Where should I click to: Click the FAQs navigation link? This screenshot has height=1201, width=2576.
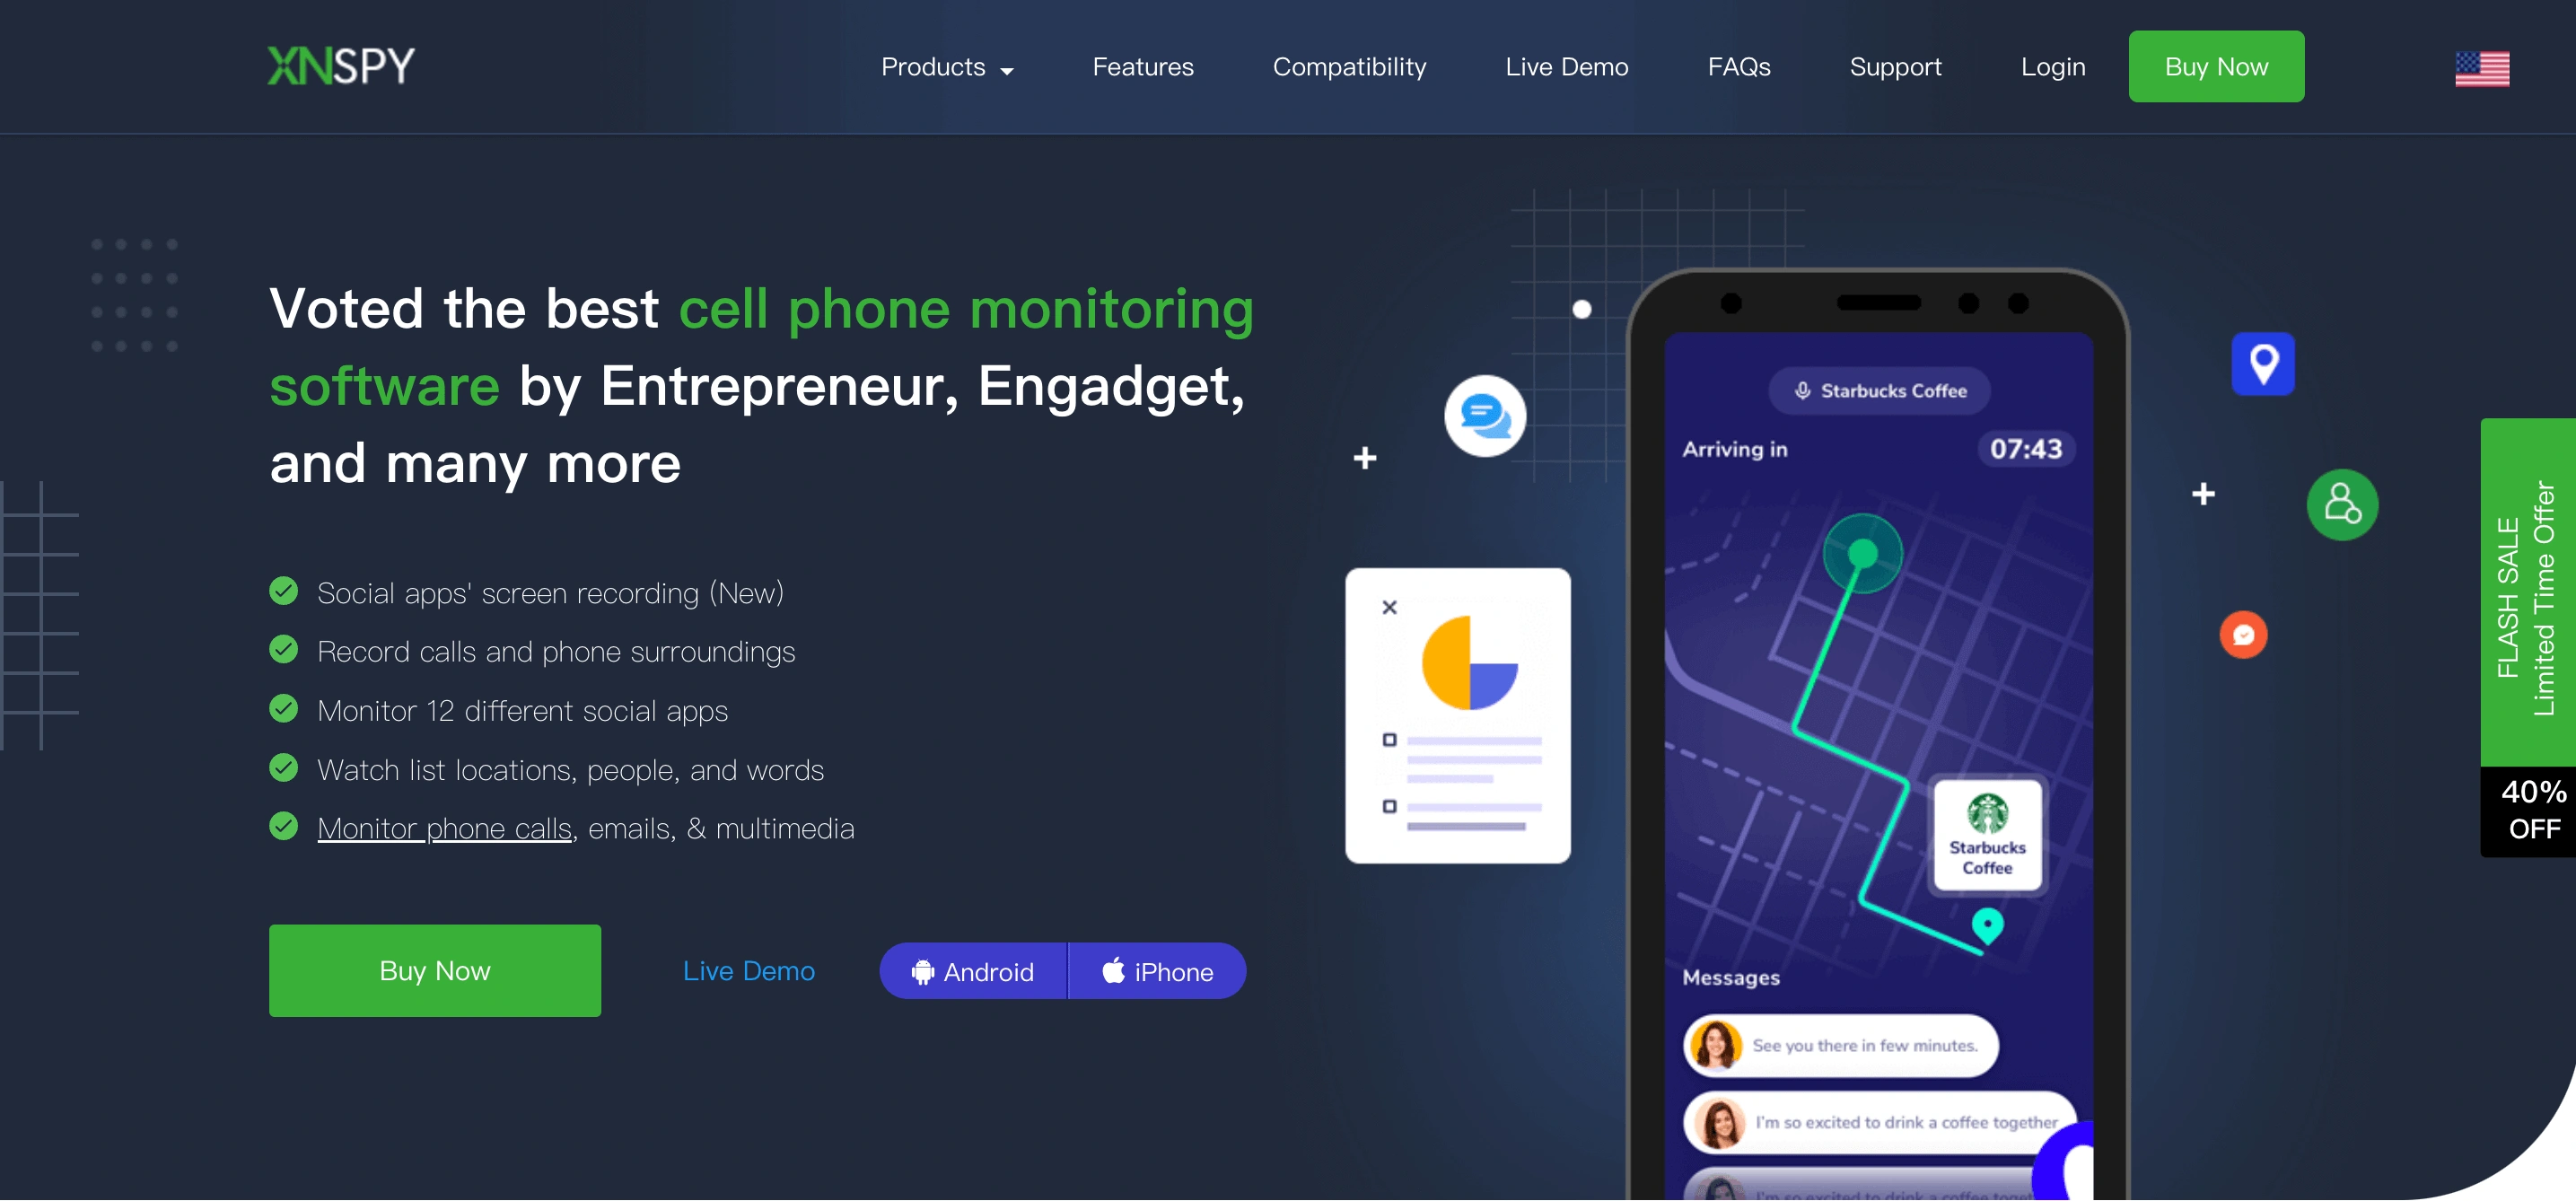pos(1739,66)
